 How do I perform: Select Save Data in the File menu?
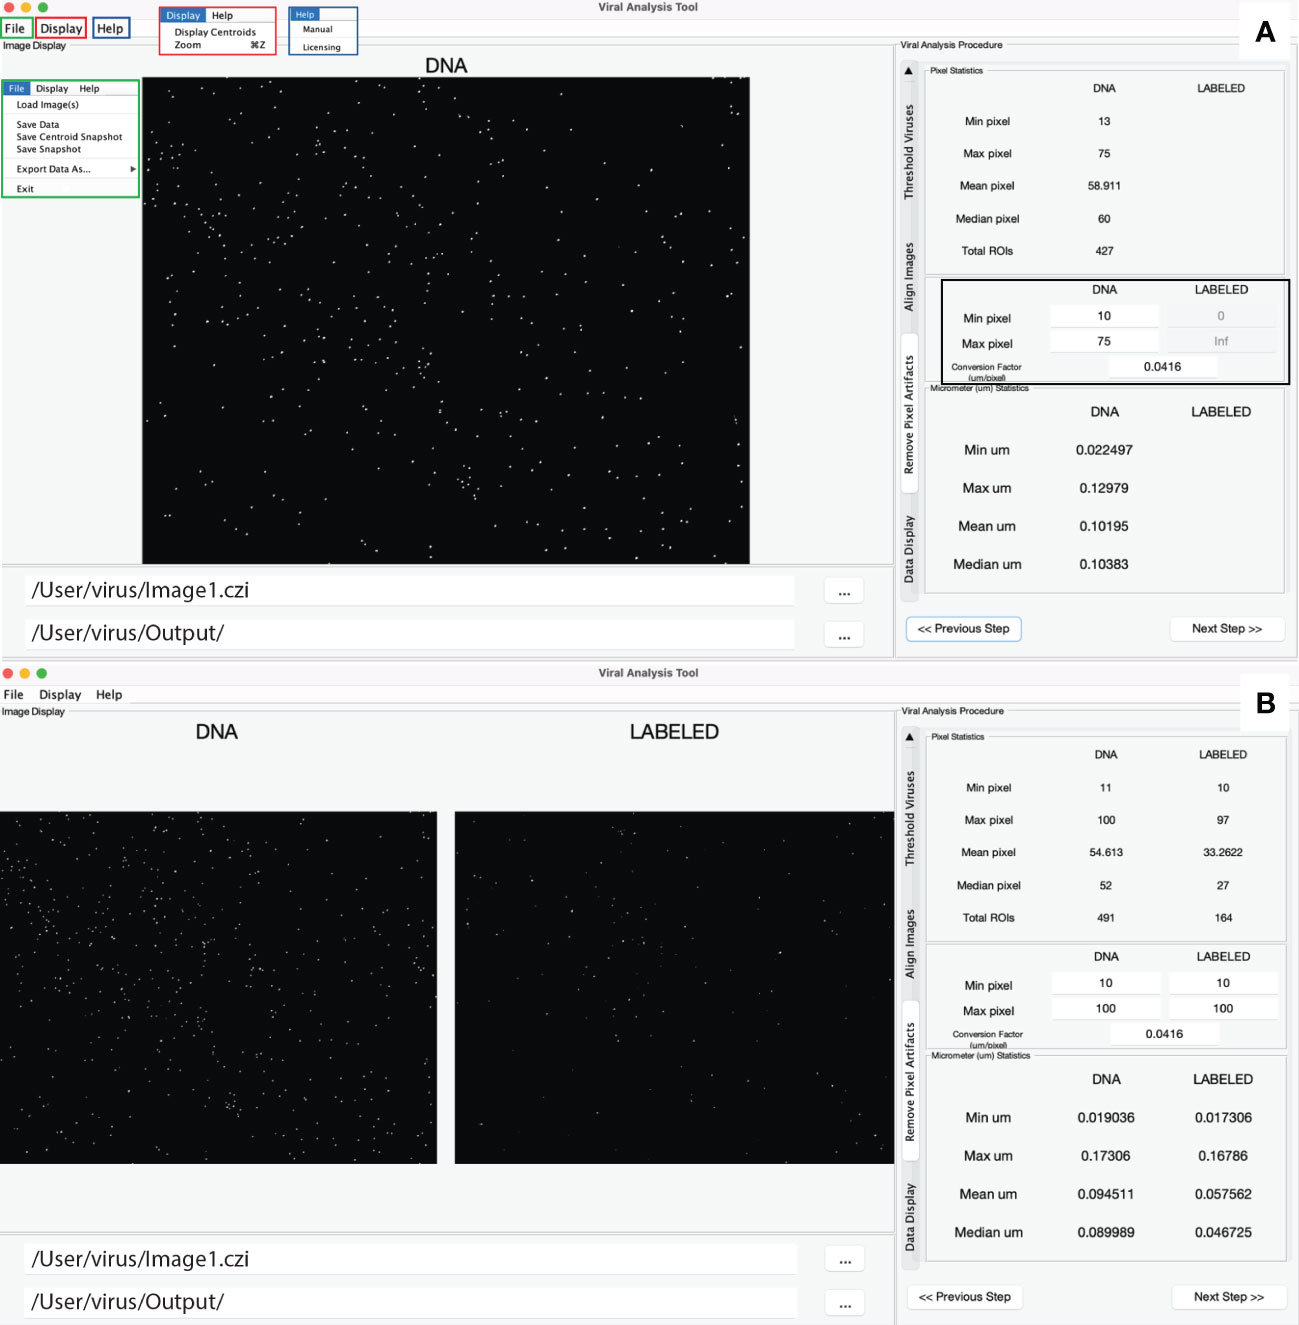pyautogui.click(x=38, y=125)
